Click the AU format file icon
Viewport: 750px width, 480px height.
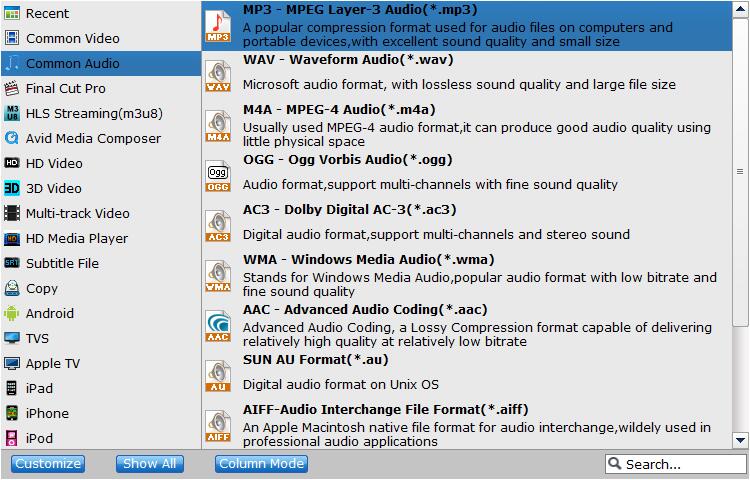(218, 376)
